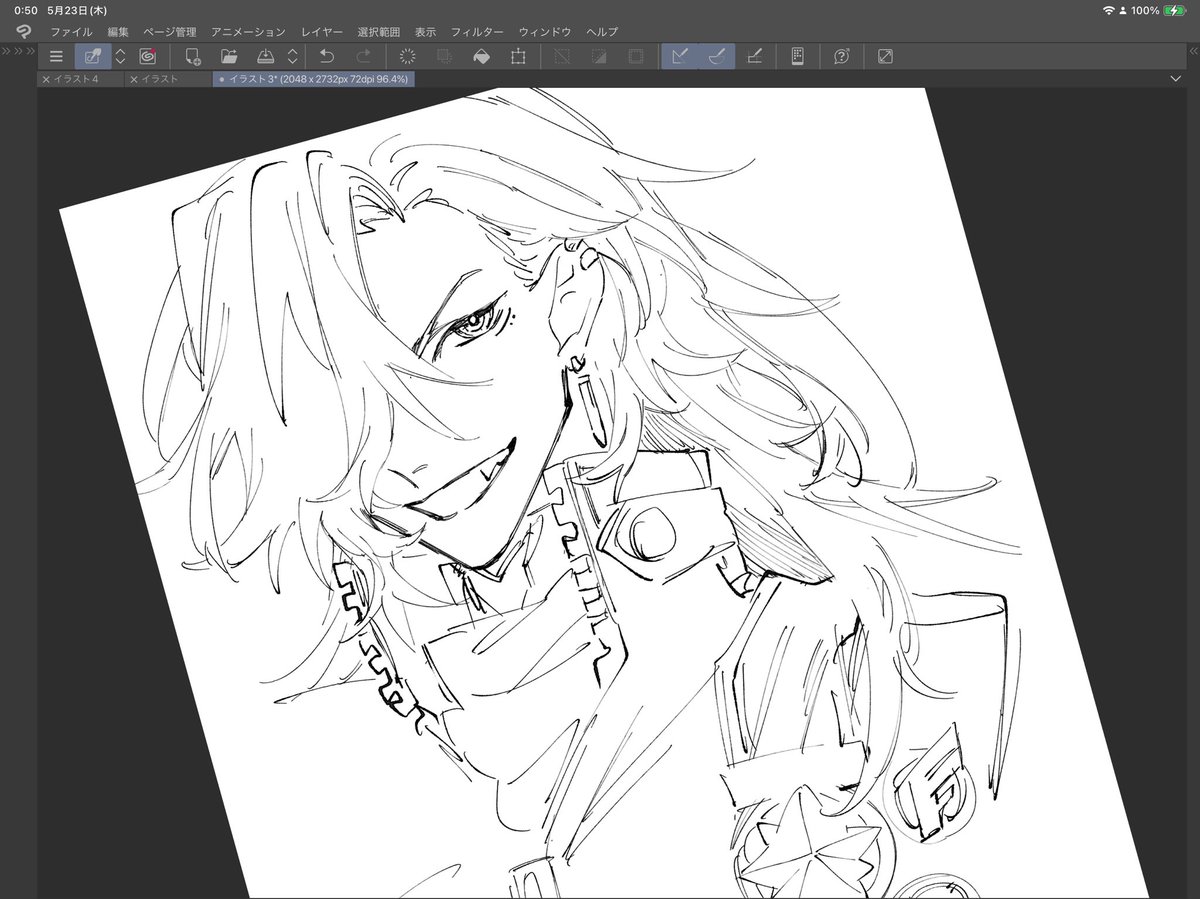Open the help question mark icon
The width and height of the screenshot is (1200, 899).
click(x=842, y=56)
